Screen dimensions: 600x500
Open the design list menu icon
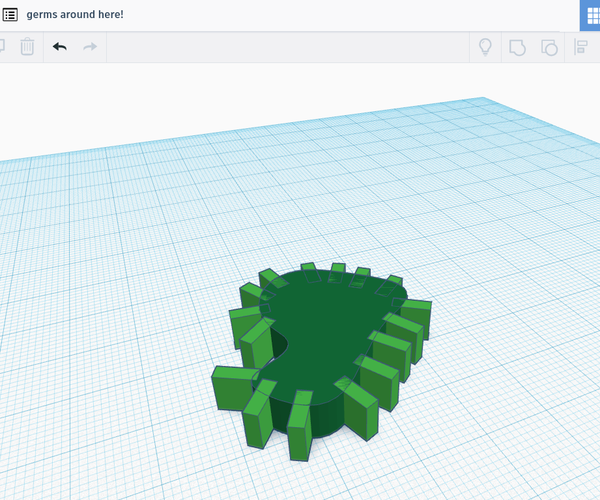click(10, 15)
